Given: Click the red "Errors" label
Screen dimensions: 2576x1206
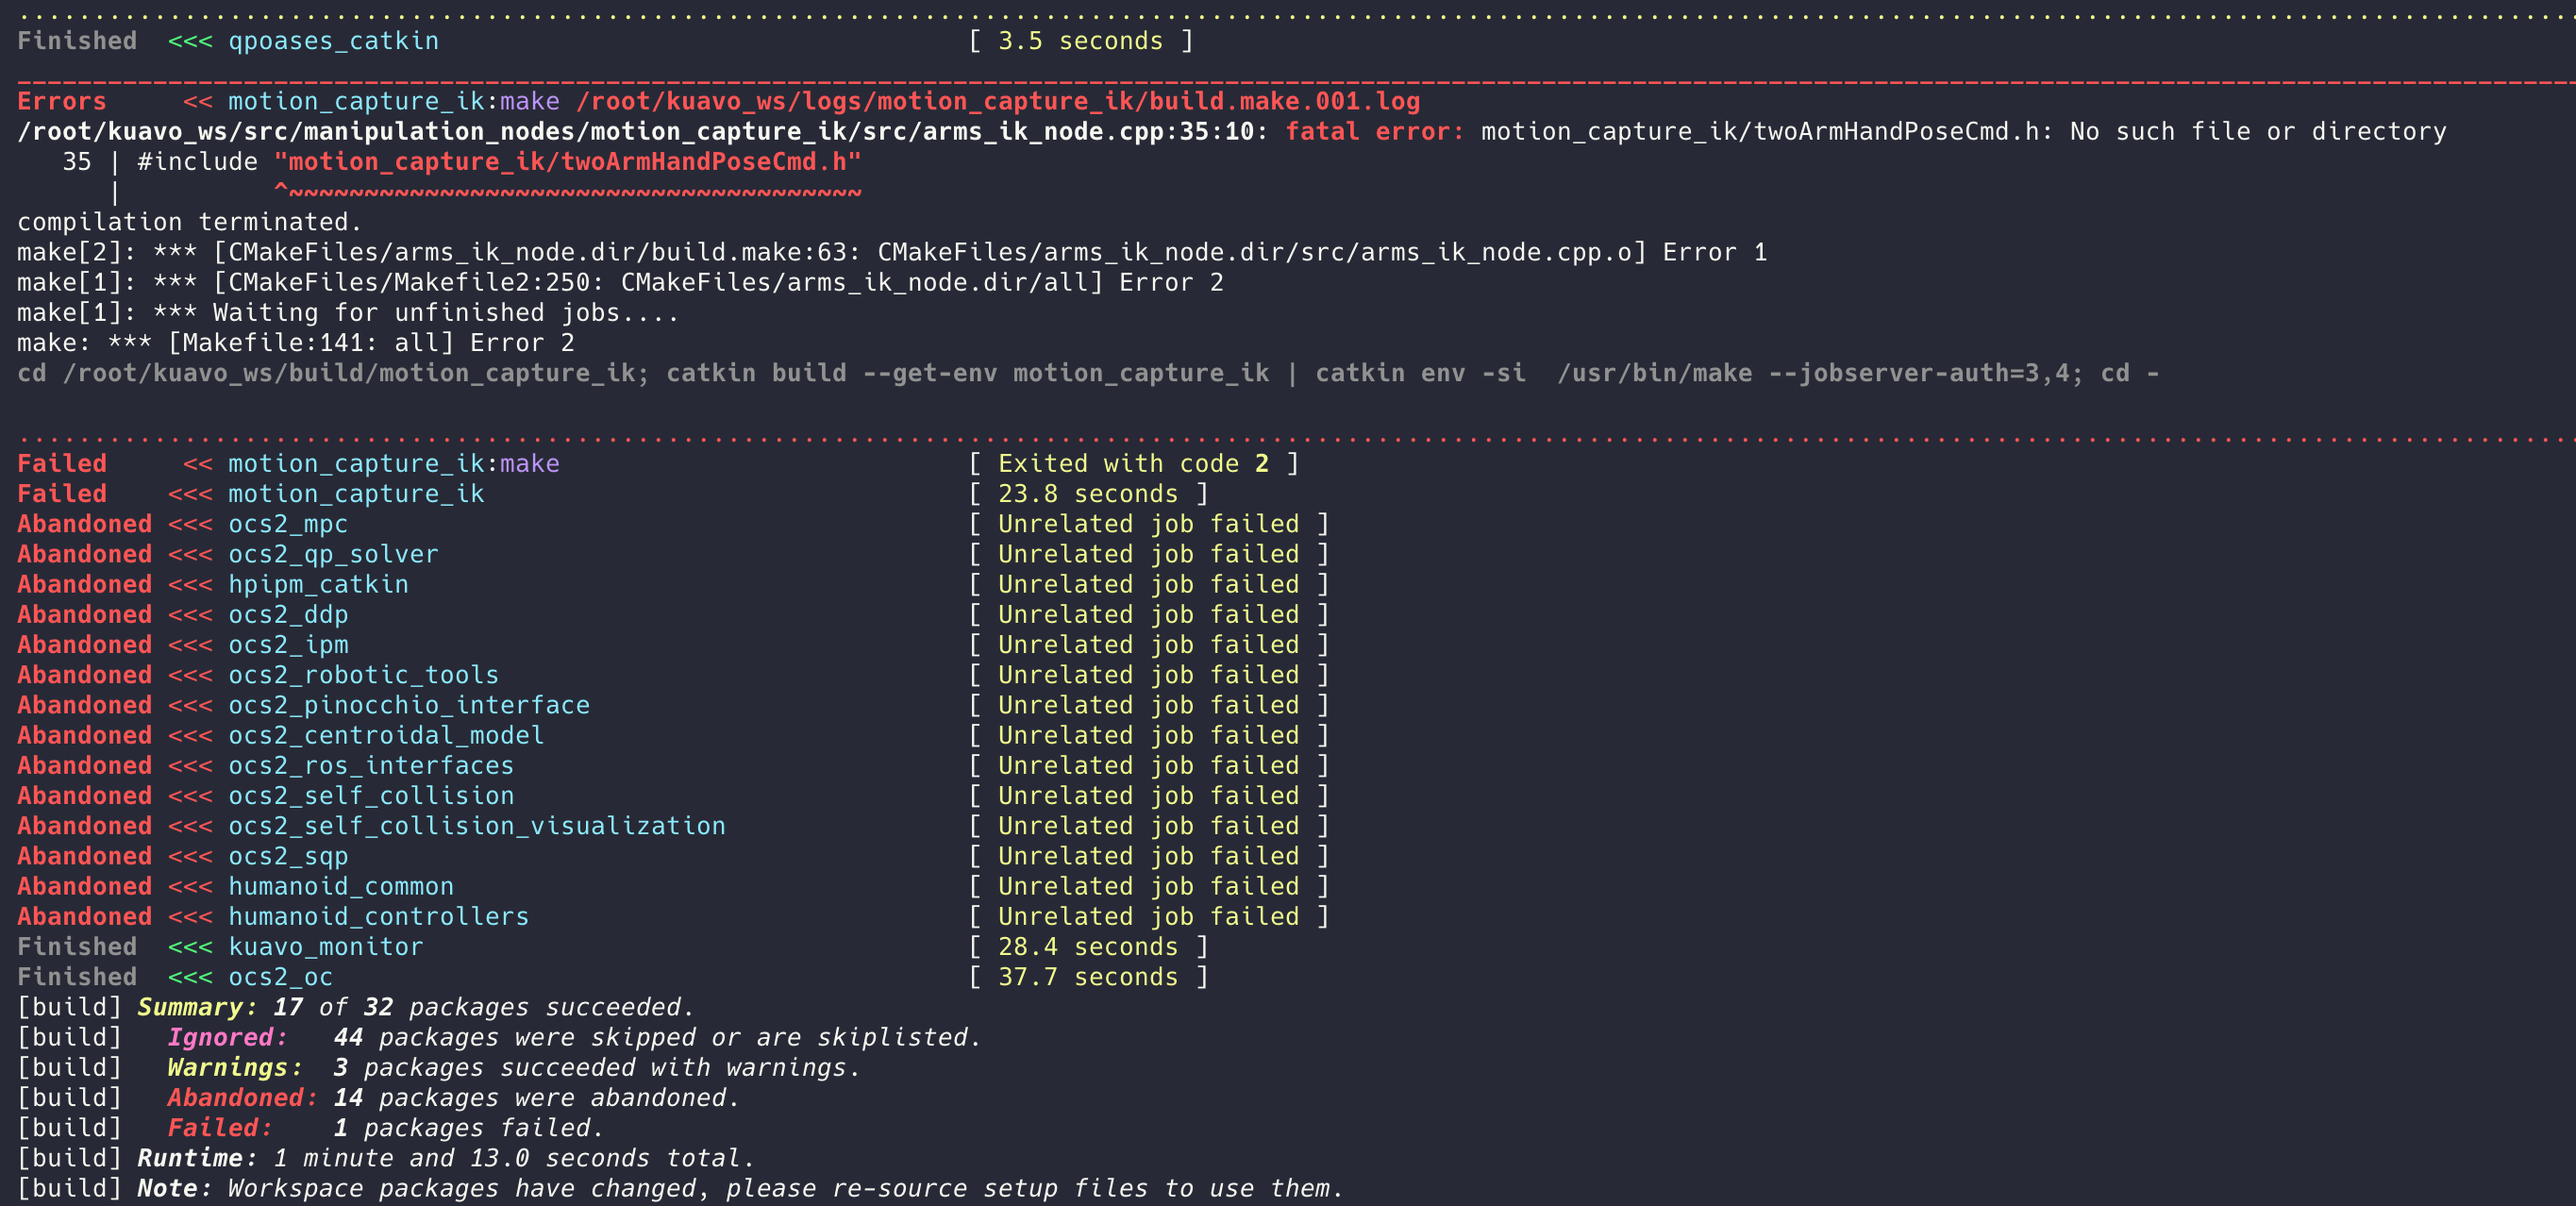Looking at the screenshot, I should pyautogui.click(x=61, y=101).
